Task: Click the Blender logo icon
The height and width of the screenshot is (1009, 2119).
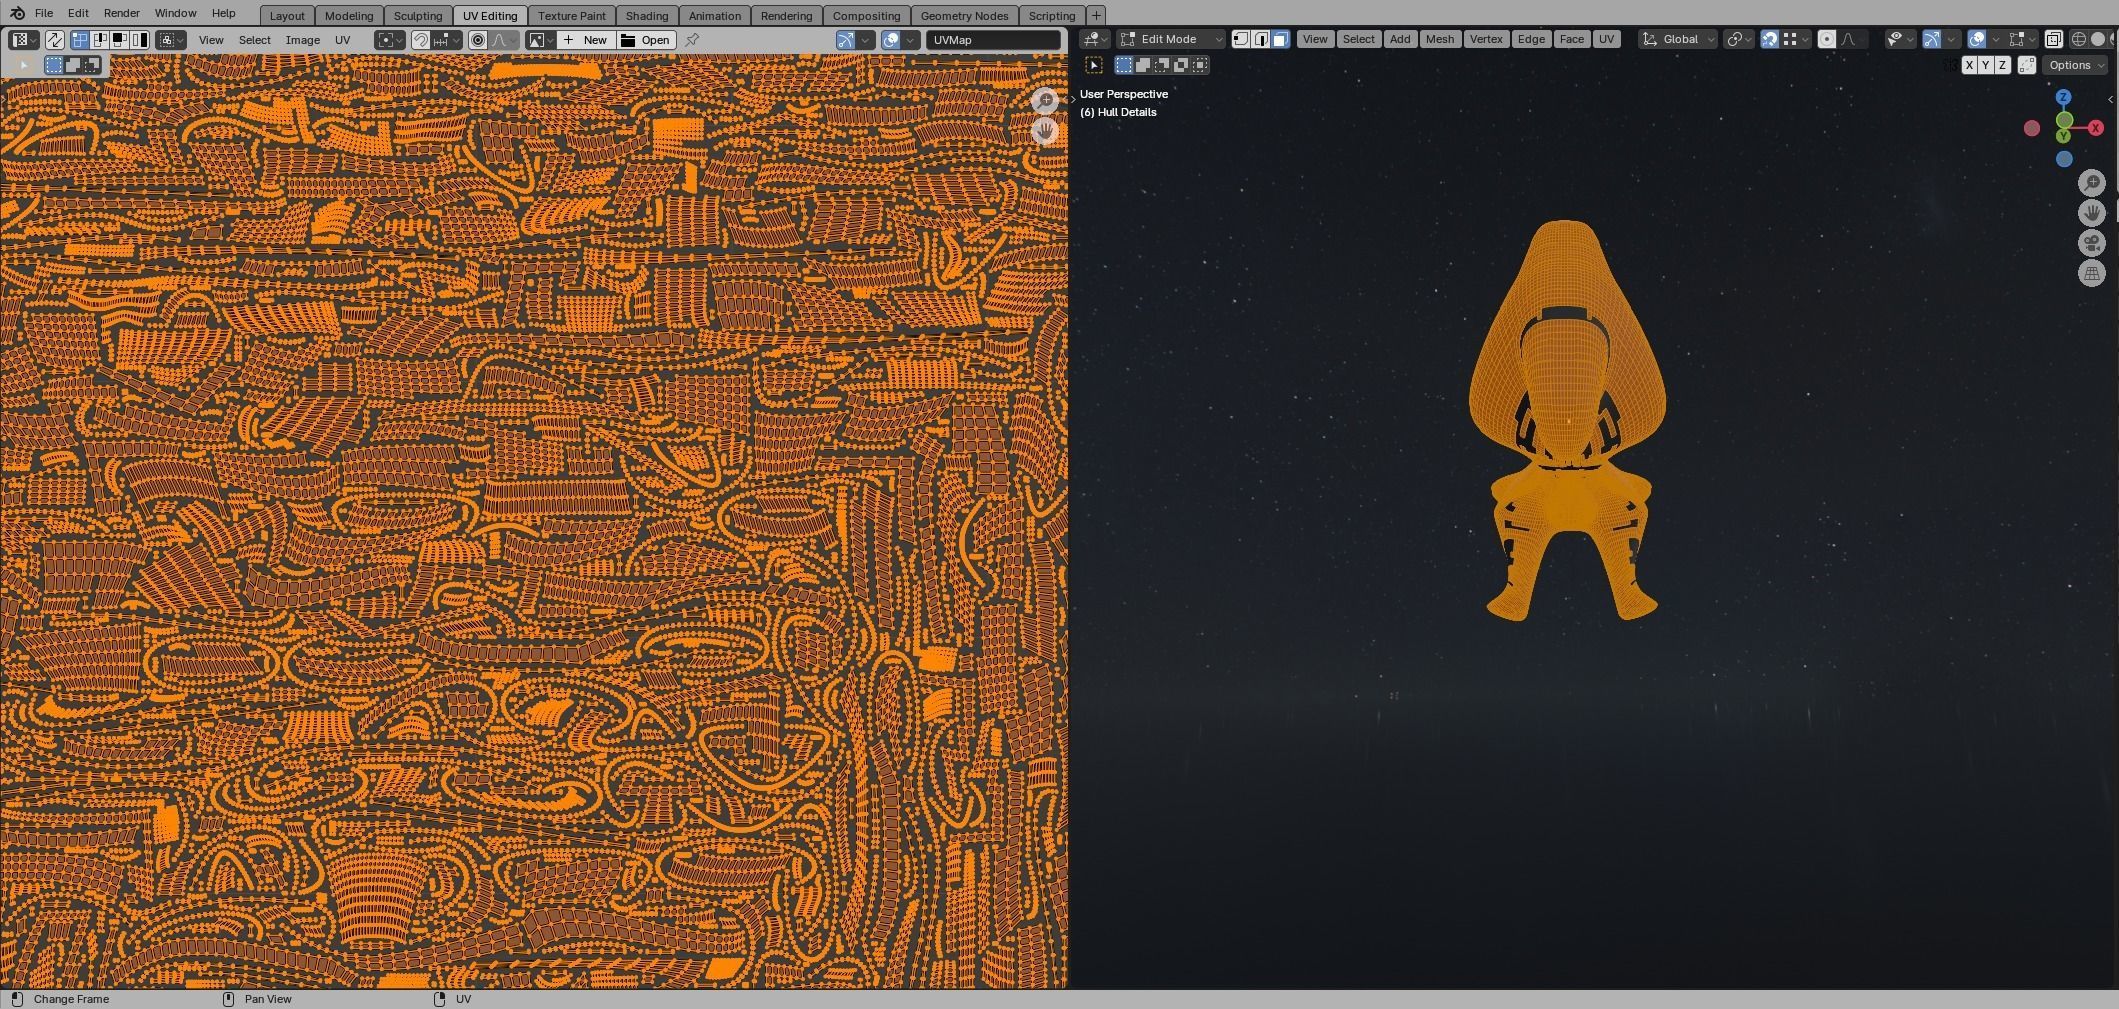Action: (x=17, y=13)
